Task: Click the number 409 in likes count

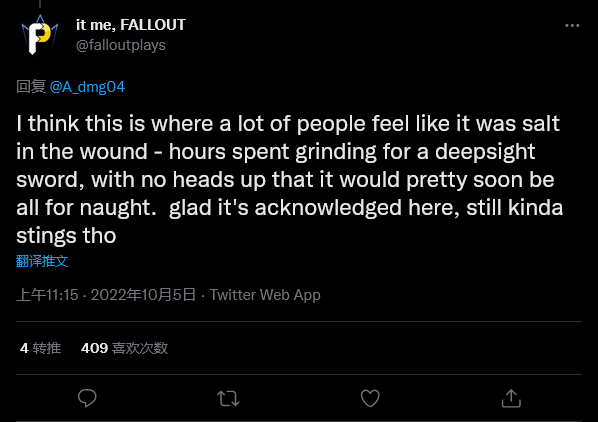Action: point(95,348)
